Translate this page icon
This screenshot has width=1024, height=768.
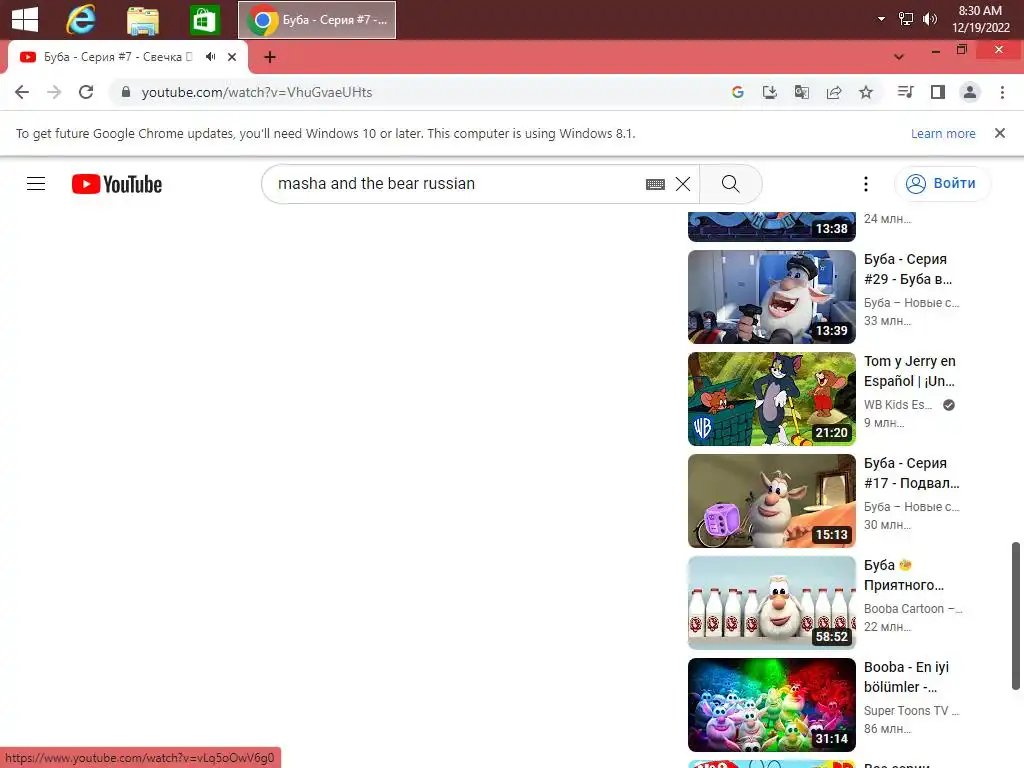click(x=802, y=92)
